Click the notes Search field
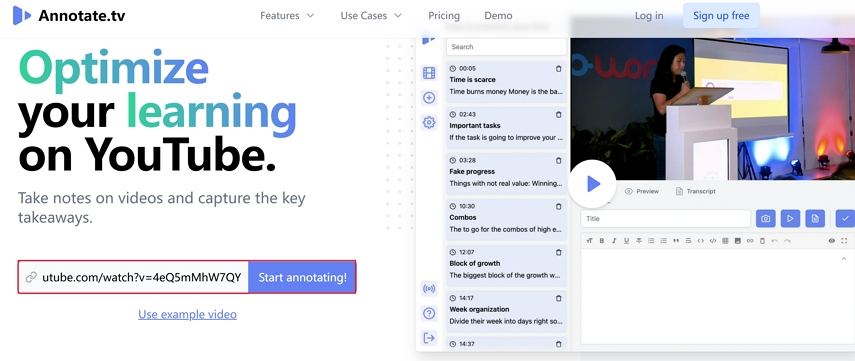The height and width of the screenshot is (361, 855). click(506, 47)
